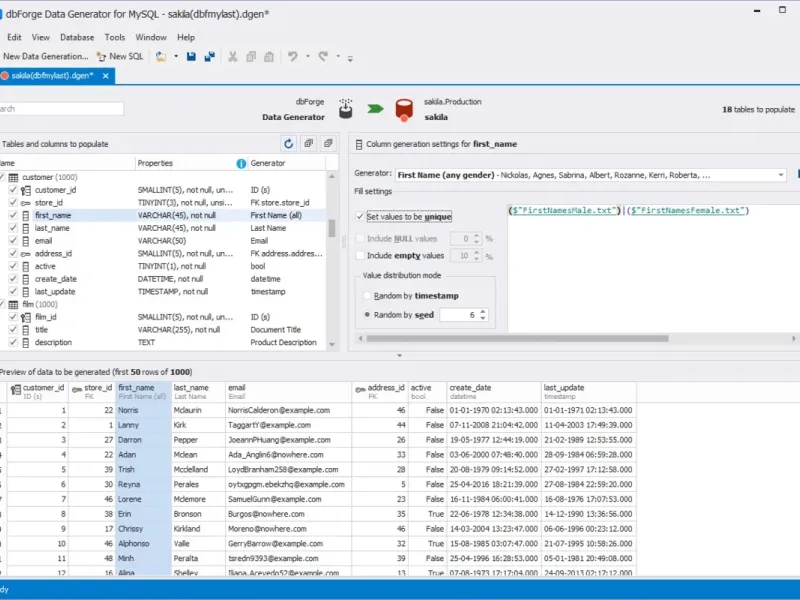Select the Random by timestamp option
Screen dimensions: 800x600
coord(367,296)
